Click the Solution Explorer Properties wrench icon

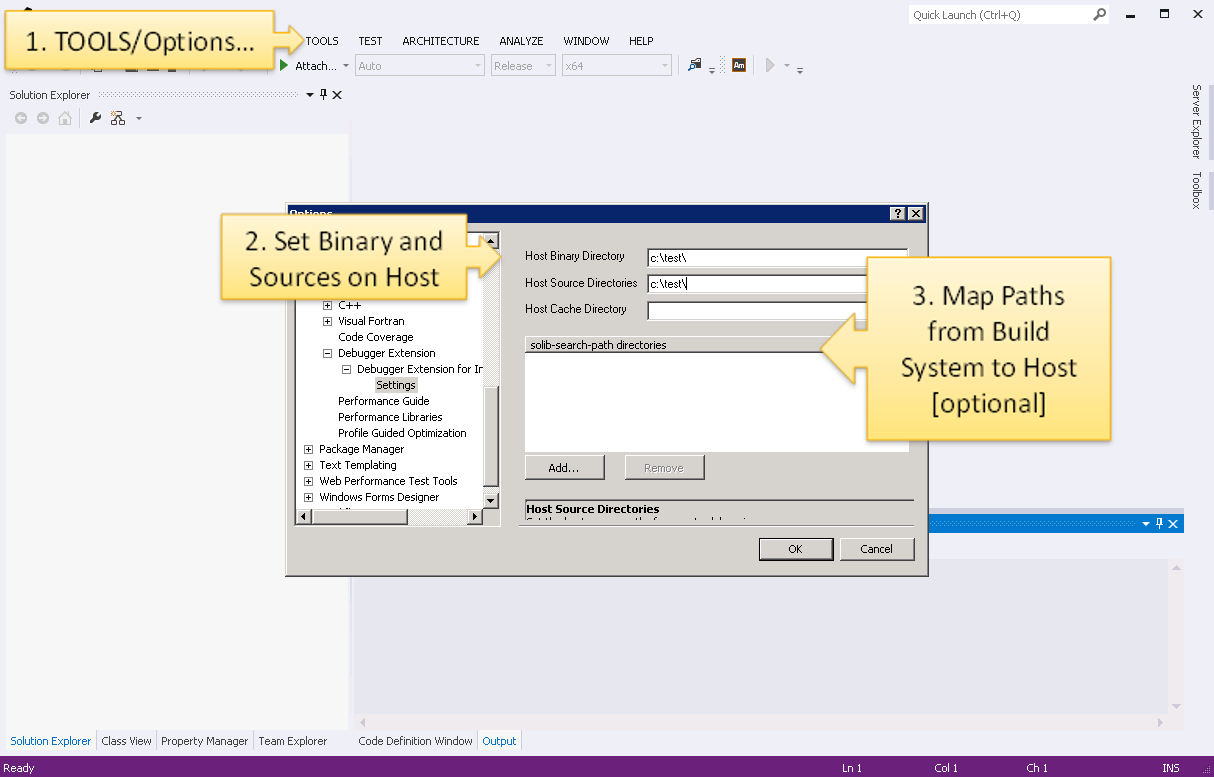pyautogui.click(x=96, y=118)
